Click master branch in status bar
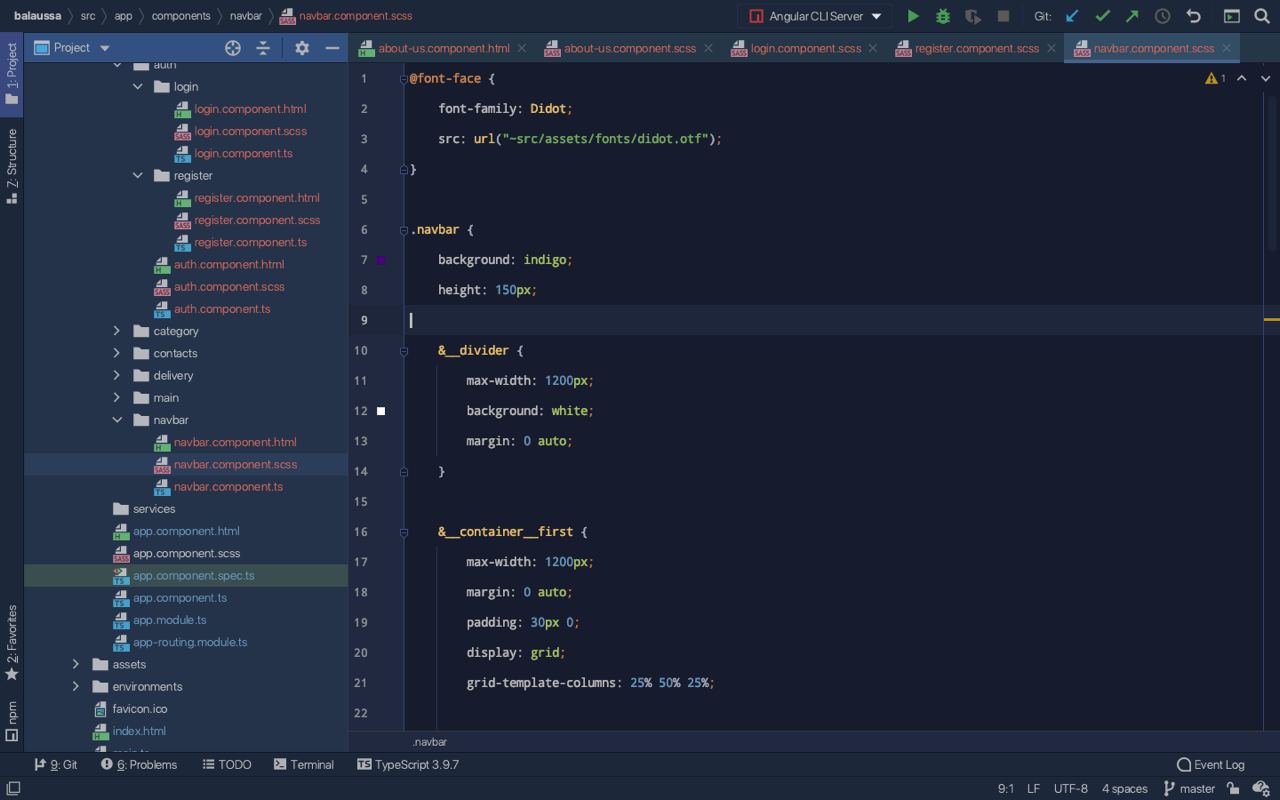The image size is (1280, 800). (x=1189, y=789)
